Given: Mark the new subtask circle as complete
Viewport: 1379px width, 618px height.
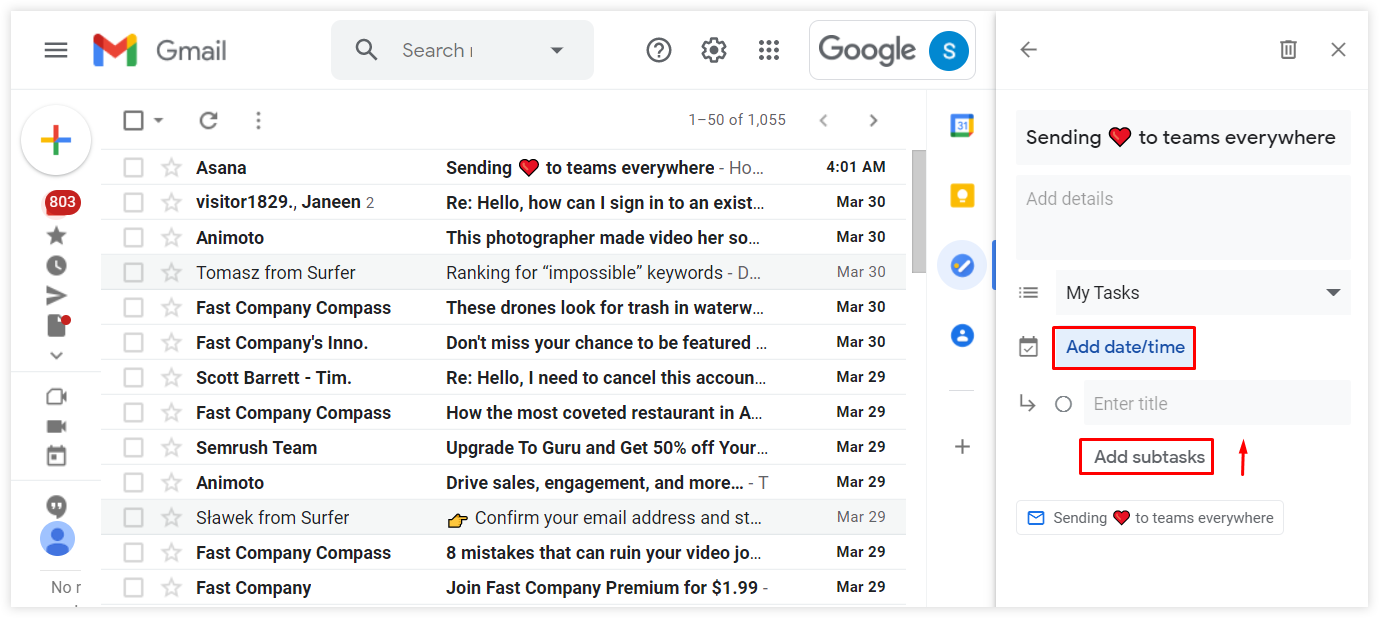Looking at the screenshot, I should (1063, 403).
